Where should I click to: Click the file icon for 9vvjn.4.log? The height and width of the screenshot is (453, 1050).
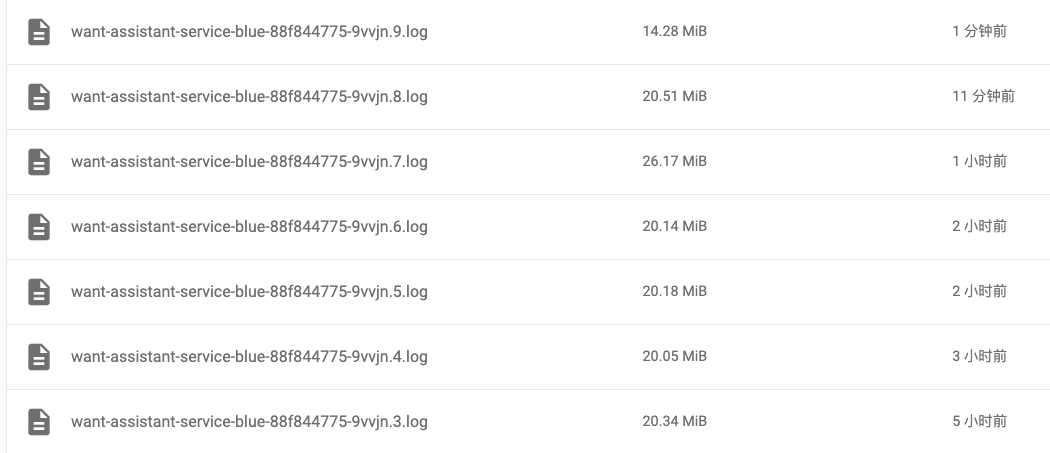click(x=39, y=357)
